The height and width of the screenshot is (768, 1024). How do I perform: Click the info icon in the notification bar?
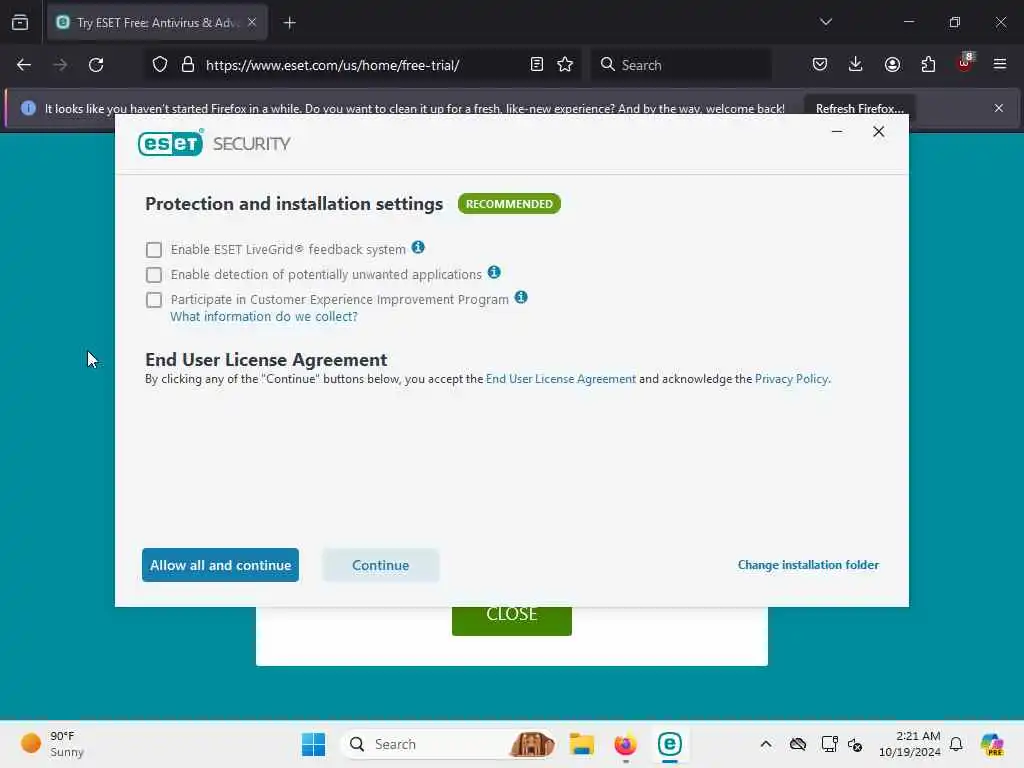[x=28, y=108]
